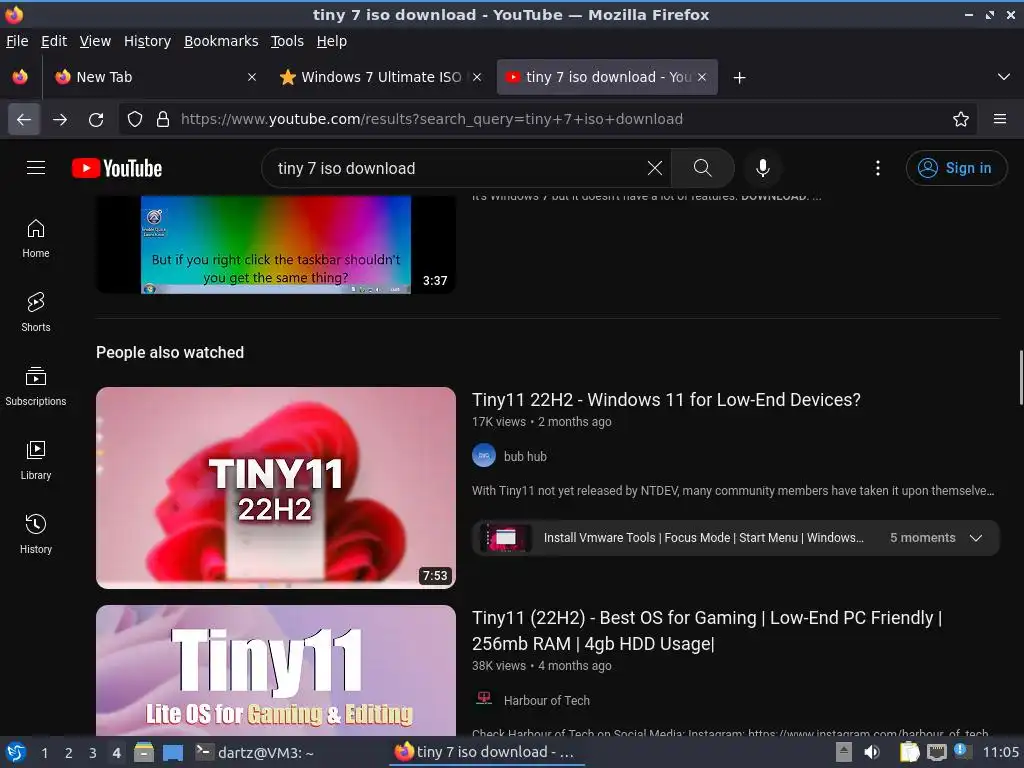Switch to workspace 4 in taskbar
The height and width of the screenshot is (768, 1024).
(x=117, y=753)
